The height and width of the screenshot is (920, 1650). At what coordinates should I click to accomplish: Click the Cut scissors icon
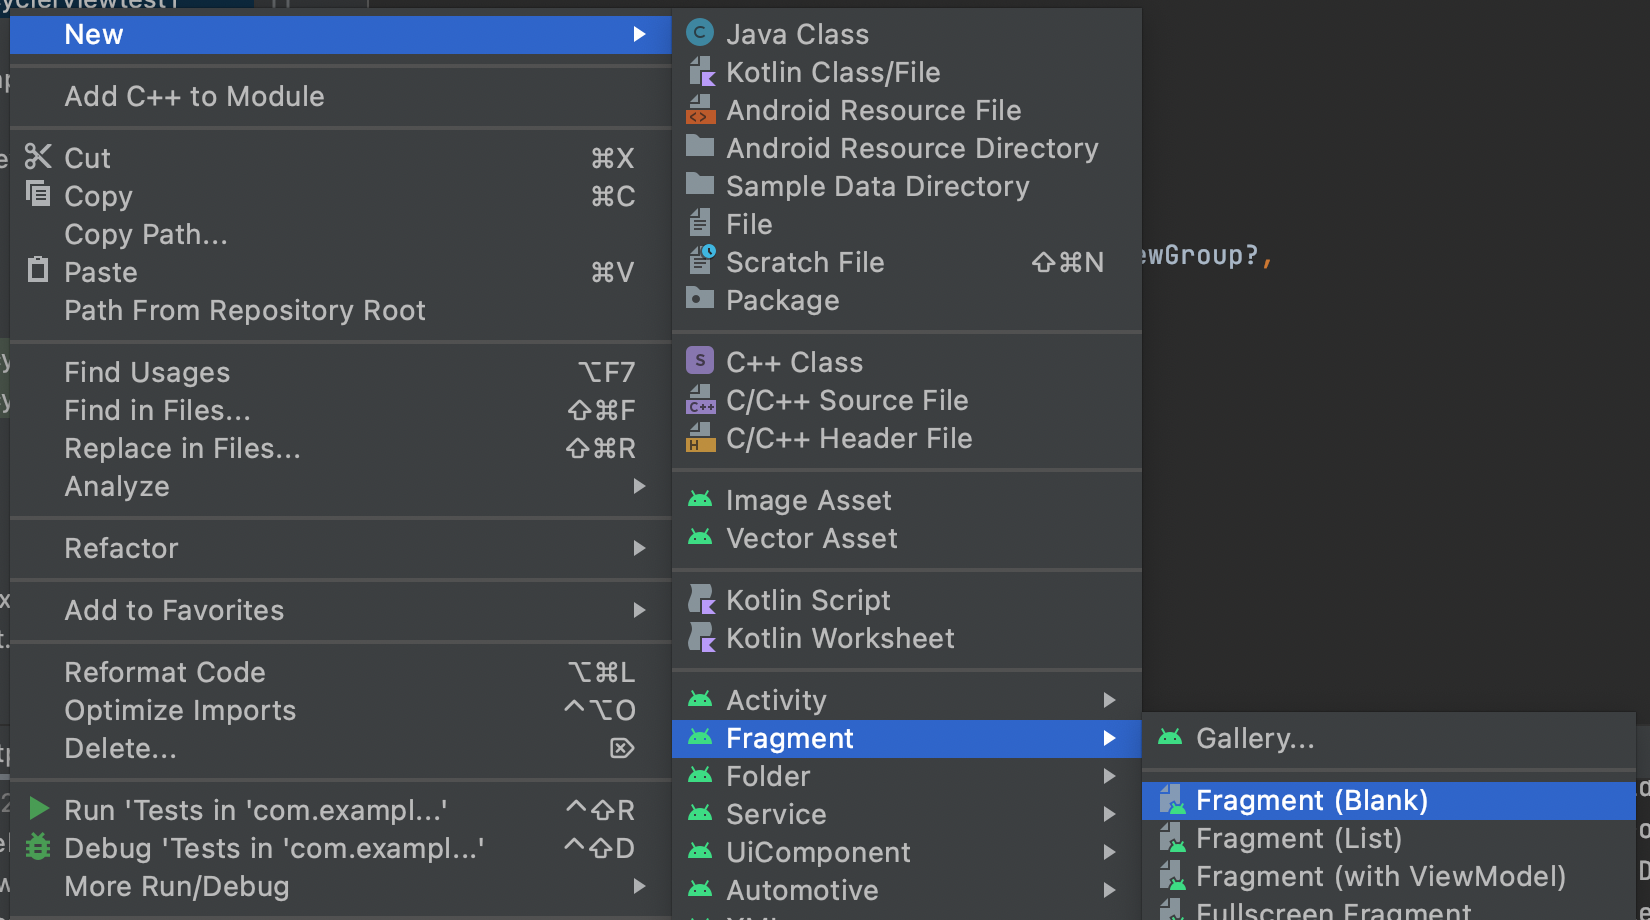click(x=38, y=157)
